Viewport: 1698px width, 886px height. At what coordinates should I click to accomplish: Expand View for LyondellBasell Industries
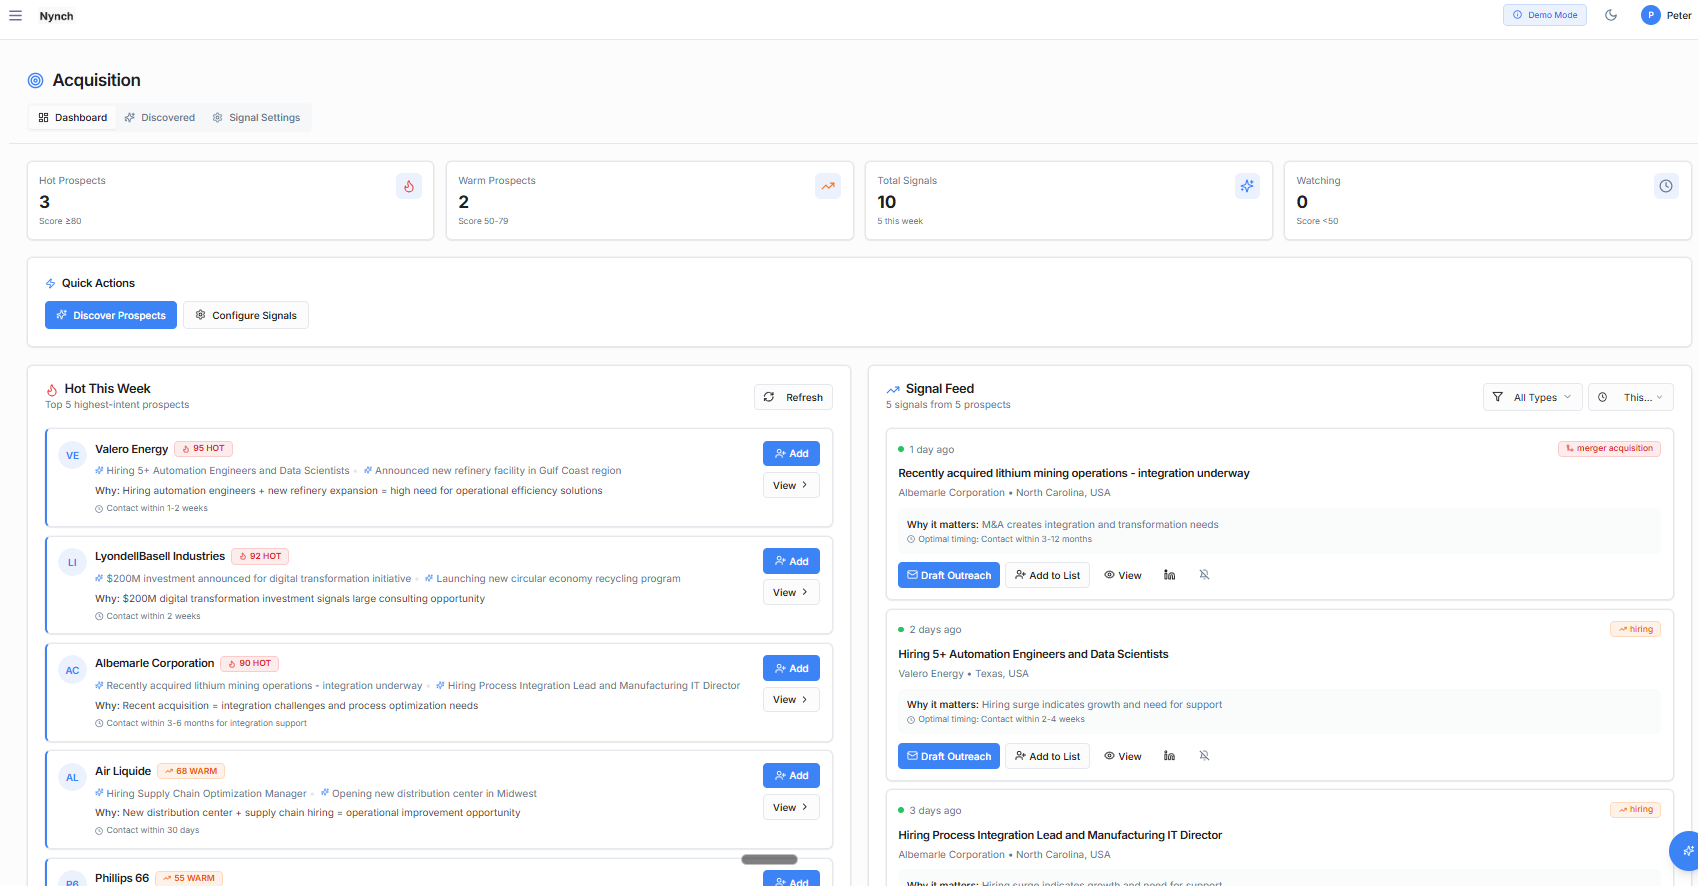[791, 592]
